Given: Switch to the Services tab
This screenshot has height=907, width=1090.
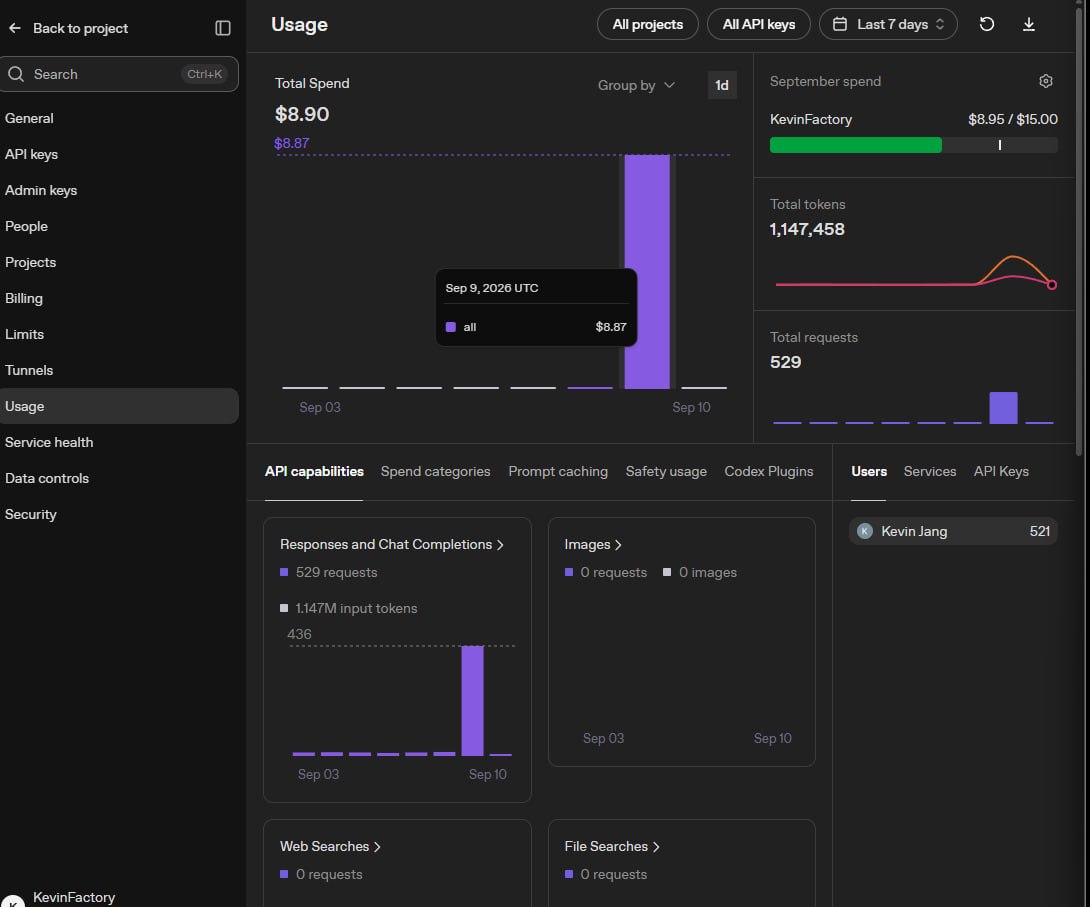Looking at the screenshot, I should click(929, 471).
